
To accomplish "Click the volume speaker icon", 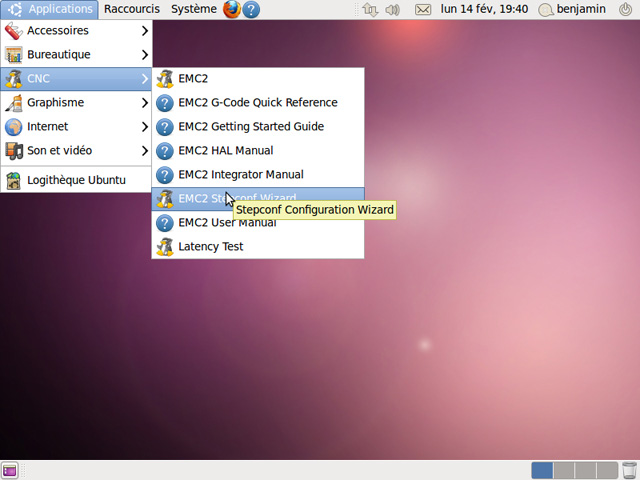I will coord(392,9).
